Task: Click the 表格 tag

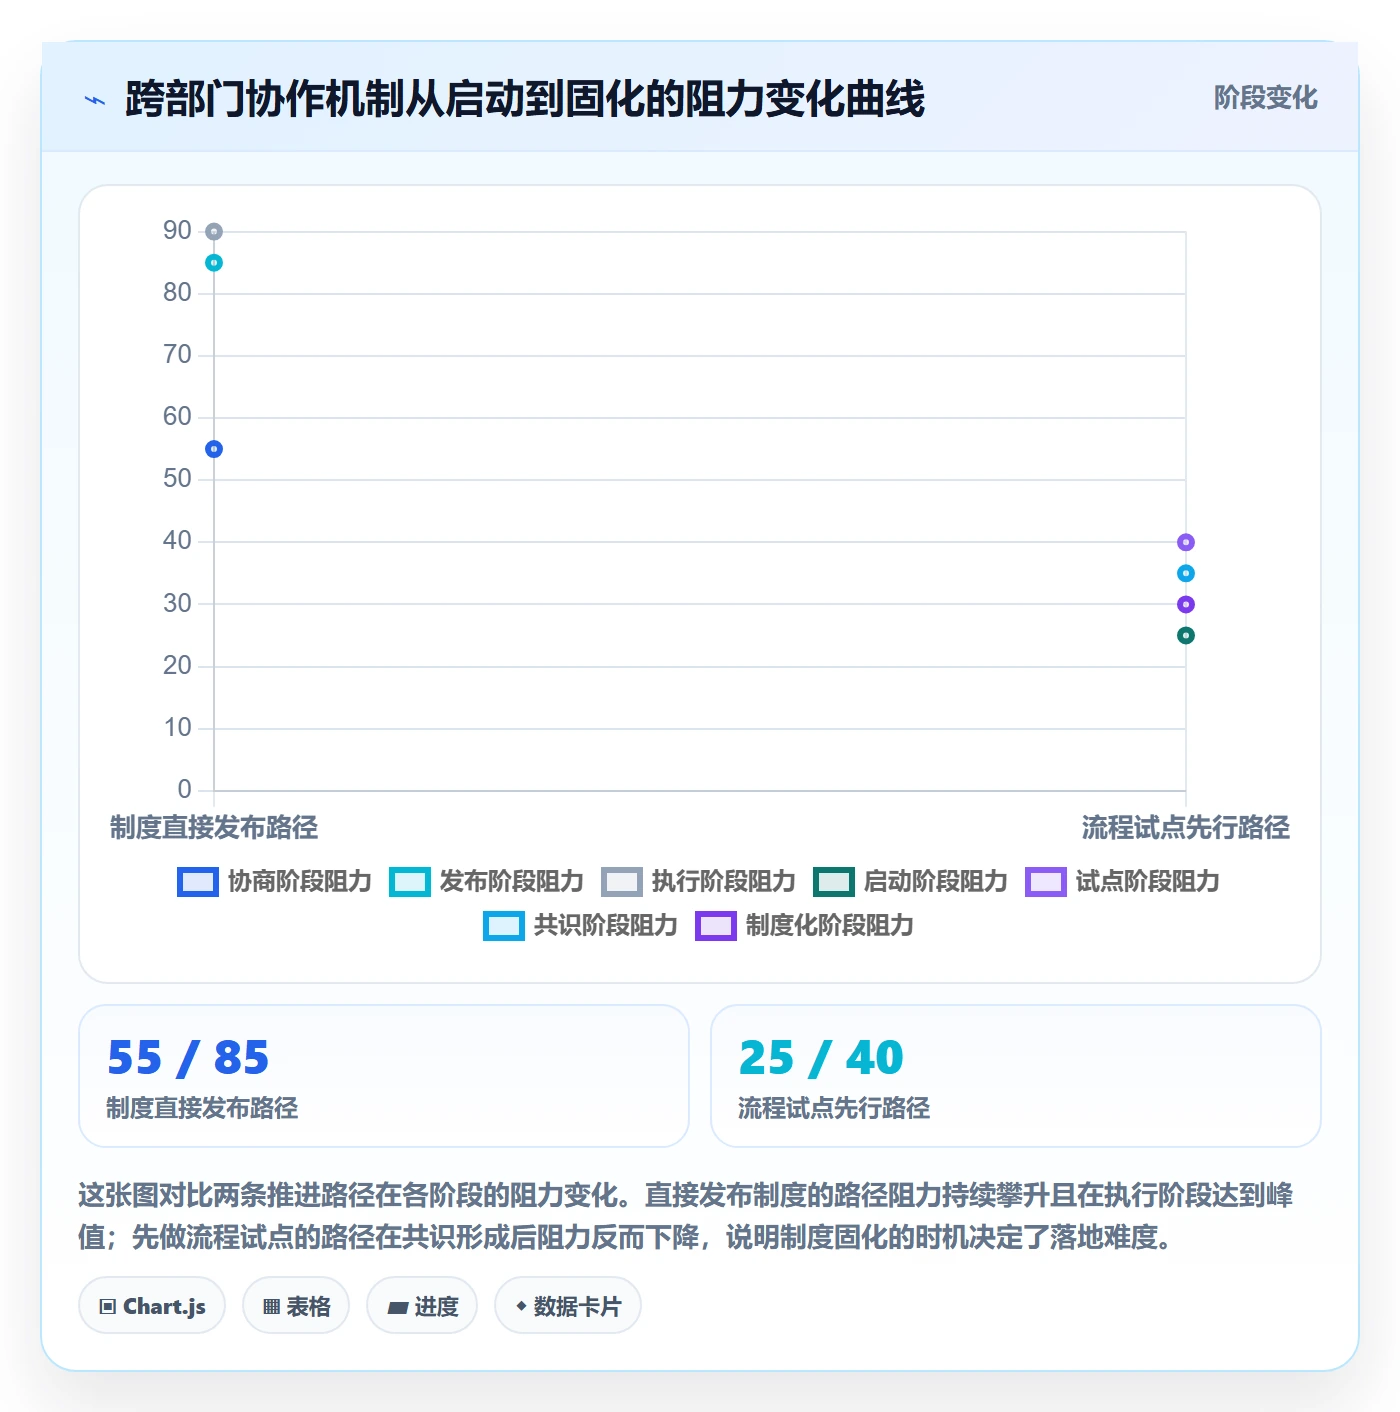Action: pos(296,1306)
